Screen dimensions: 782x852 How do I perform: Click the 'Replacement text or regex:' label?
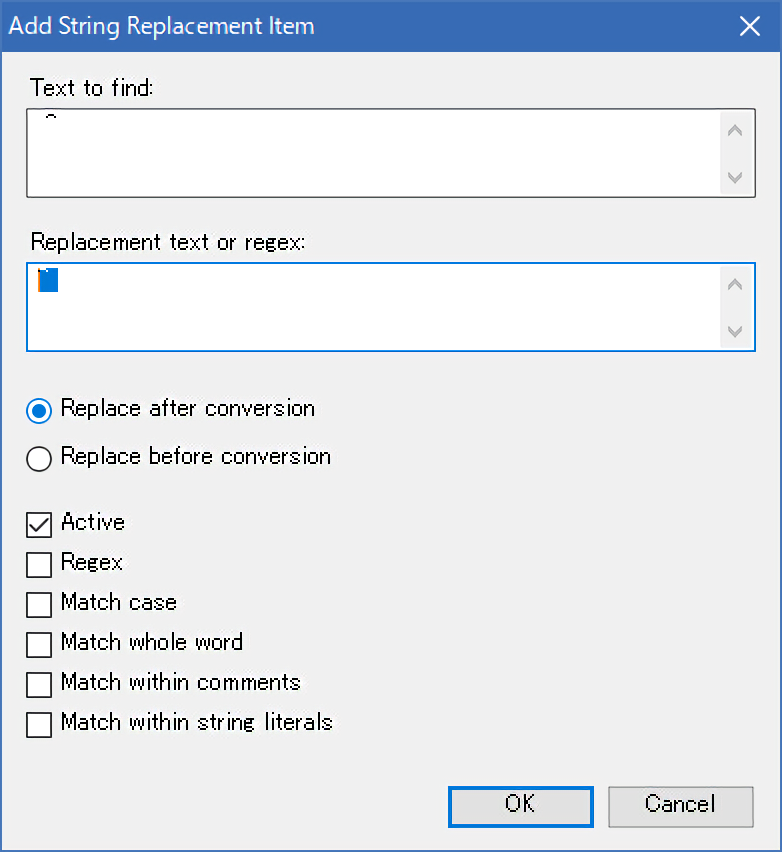coord(167,242)
